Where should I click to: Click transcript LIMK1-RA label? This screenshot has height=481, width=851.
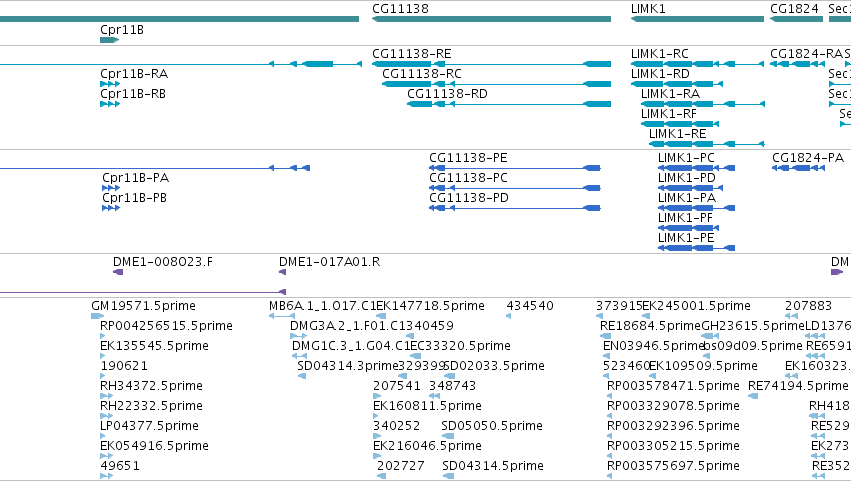tap(670, 94)
